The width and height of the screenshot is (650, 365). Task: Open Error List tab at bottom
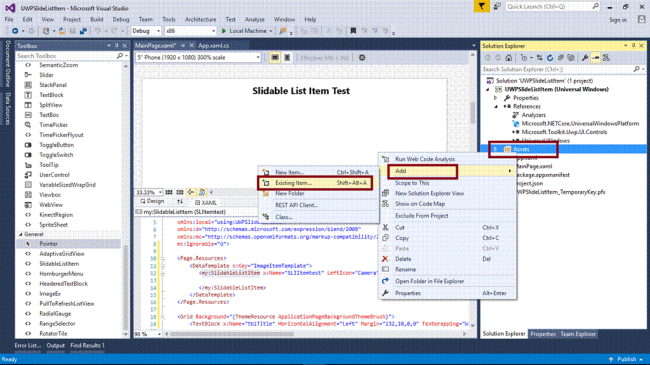[x=28, y=346]
